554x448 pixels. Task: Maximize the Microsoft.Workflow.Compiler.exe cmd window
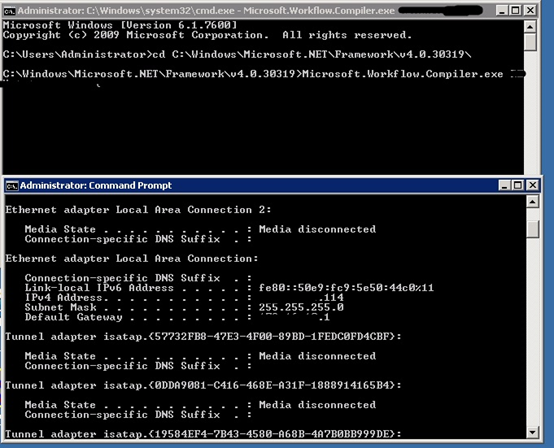pos(516,11)
